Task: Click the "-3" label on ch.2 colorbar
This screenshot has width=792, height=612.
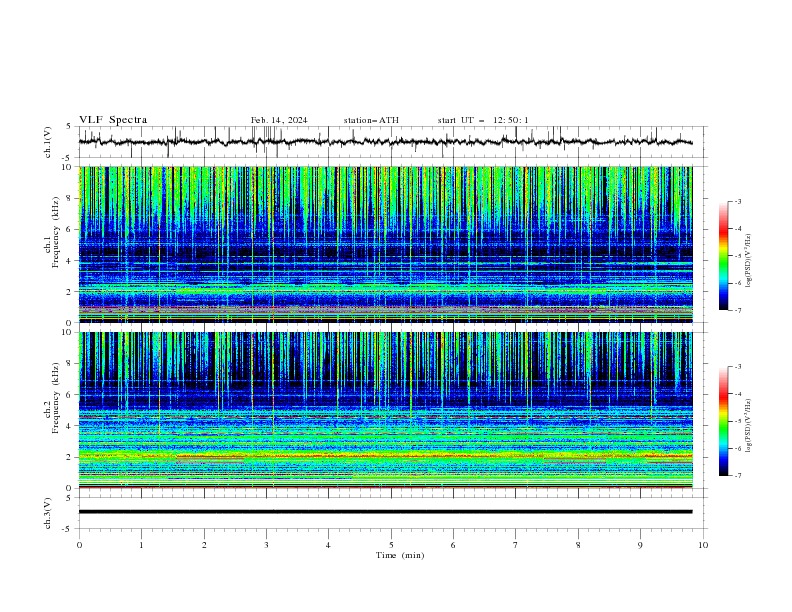Action: [738, 367]
